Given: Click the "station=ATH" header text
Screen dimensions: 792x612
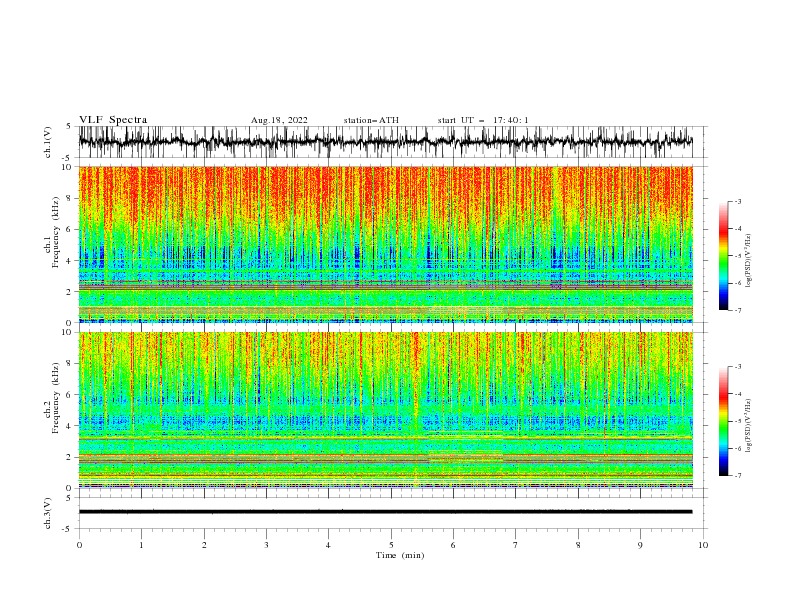Looking at the screenshot, I should pos(371,120).
